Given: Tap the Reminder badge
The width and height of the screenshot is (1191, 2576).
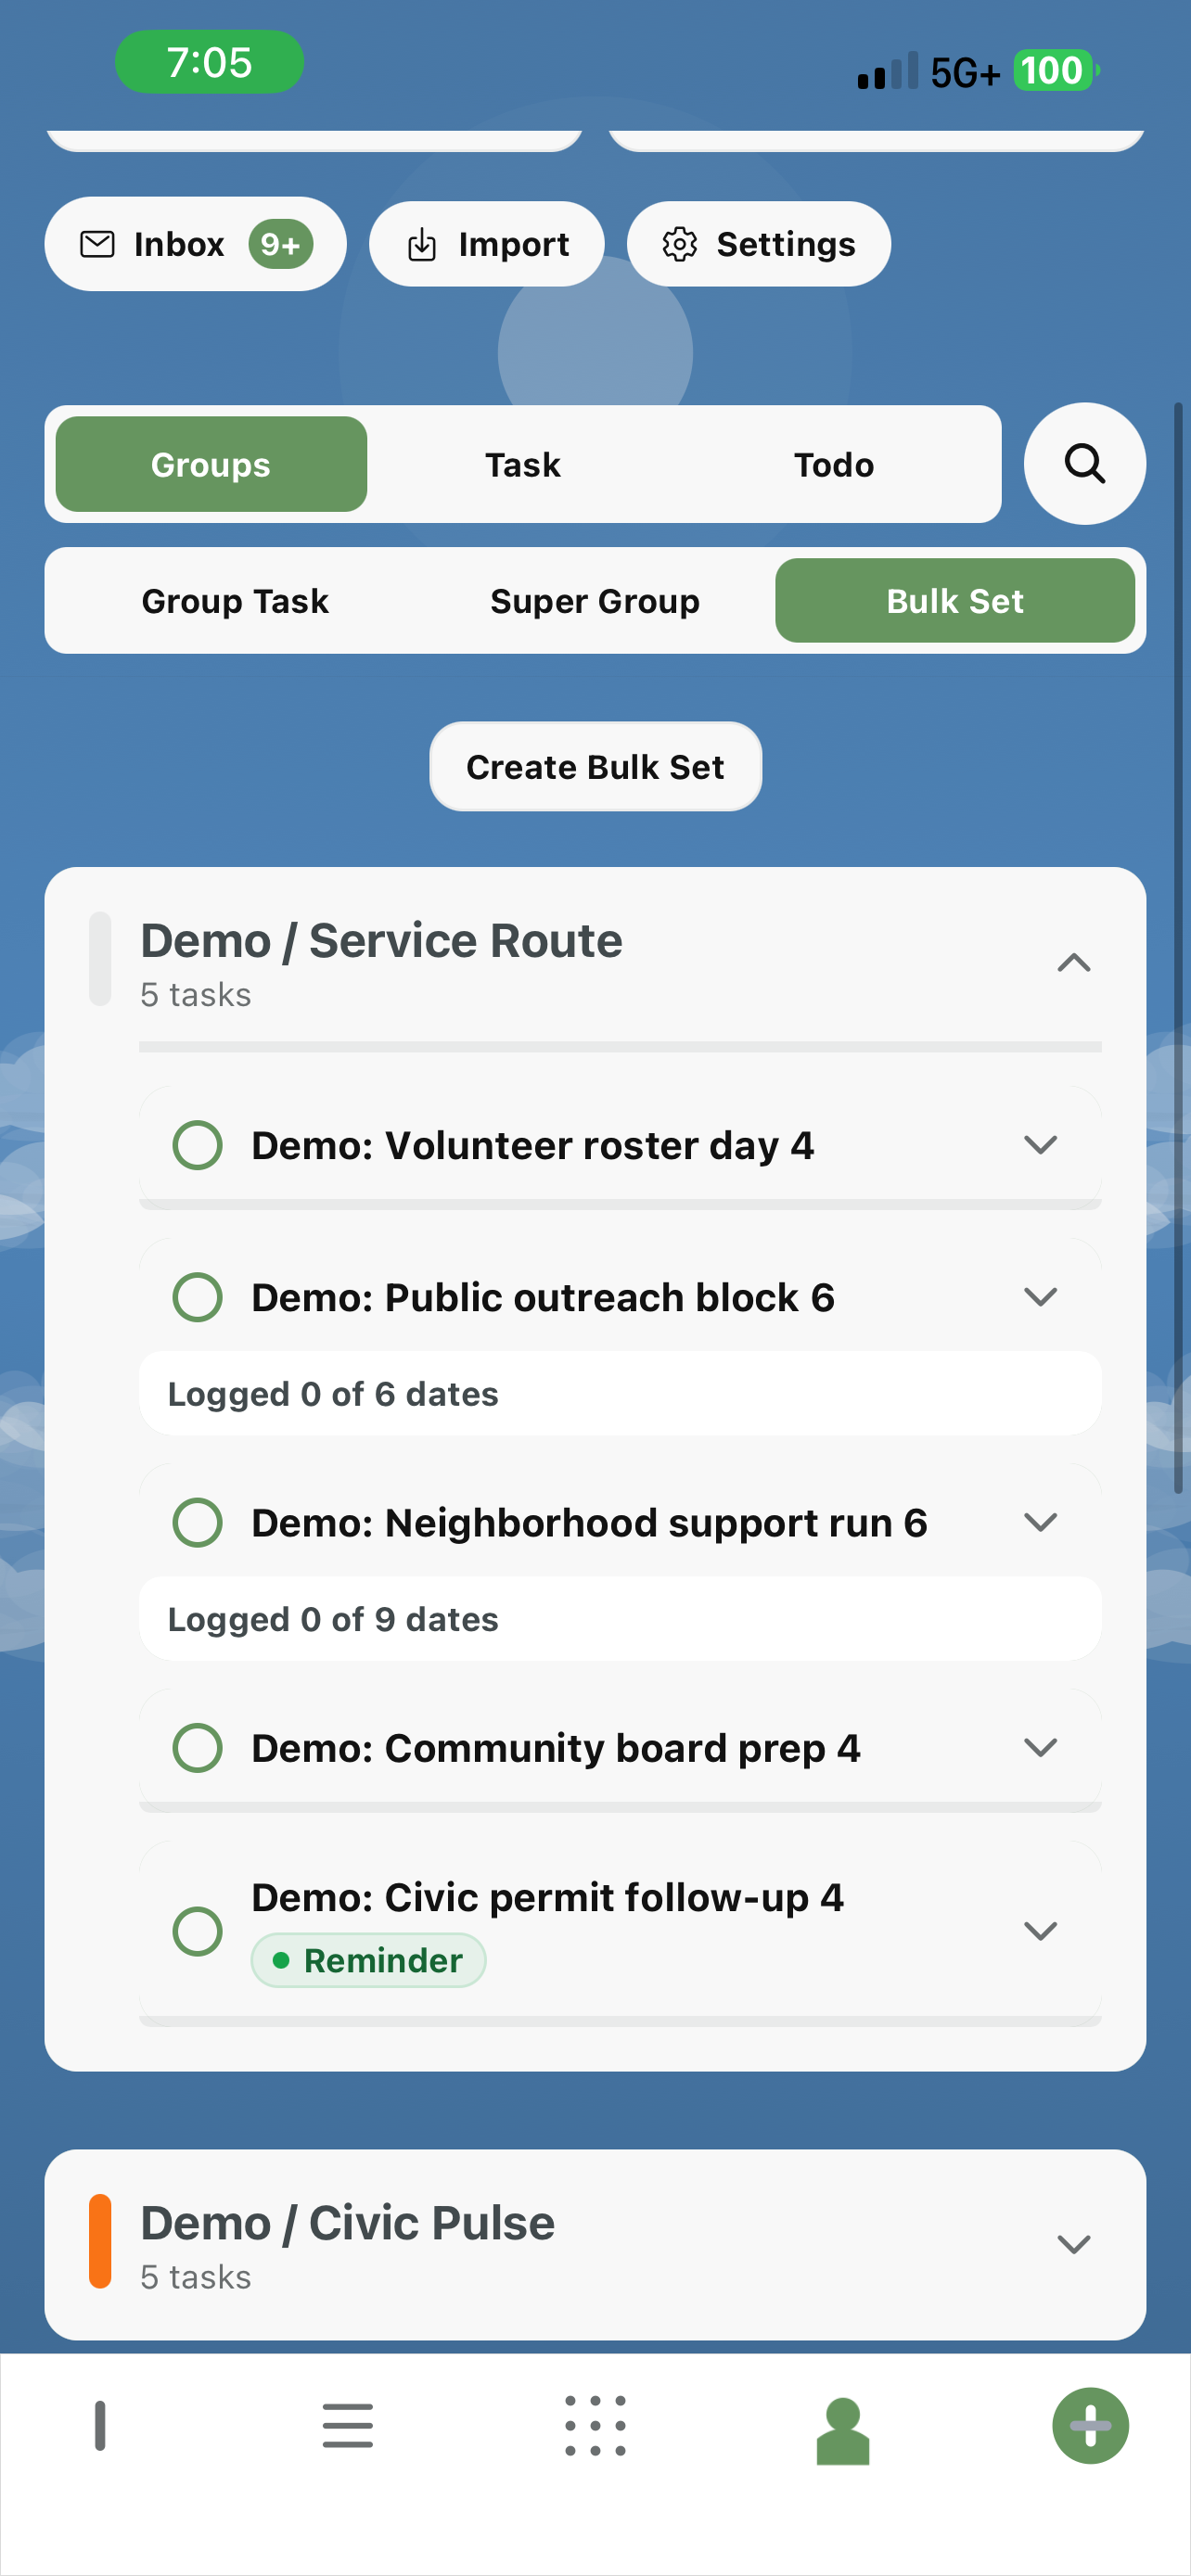Looking at the screenshot, I should (x=368, y=1960).
